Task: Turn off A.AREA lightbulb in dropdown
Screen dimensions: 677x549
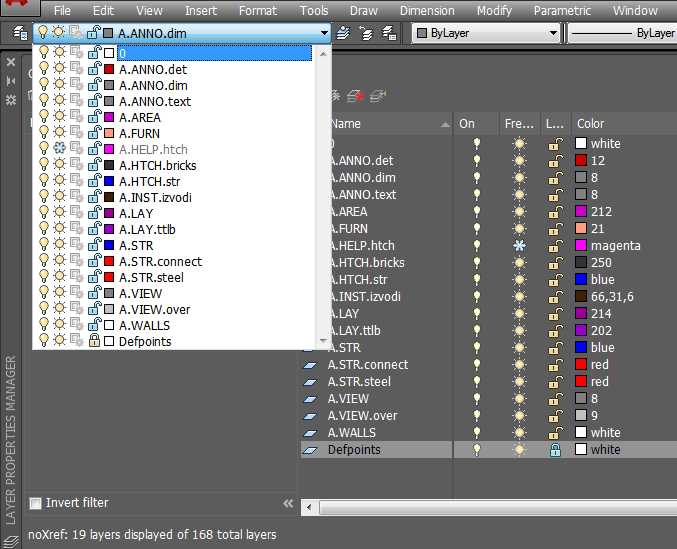Action: click(x=43, y=117)
